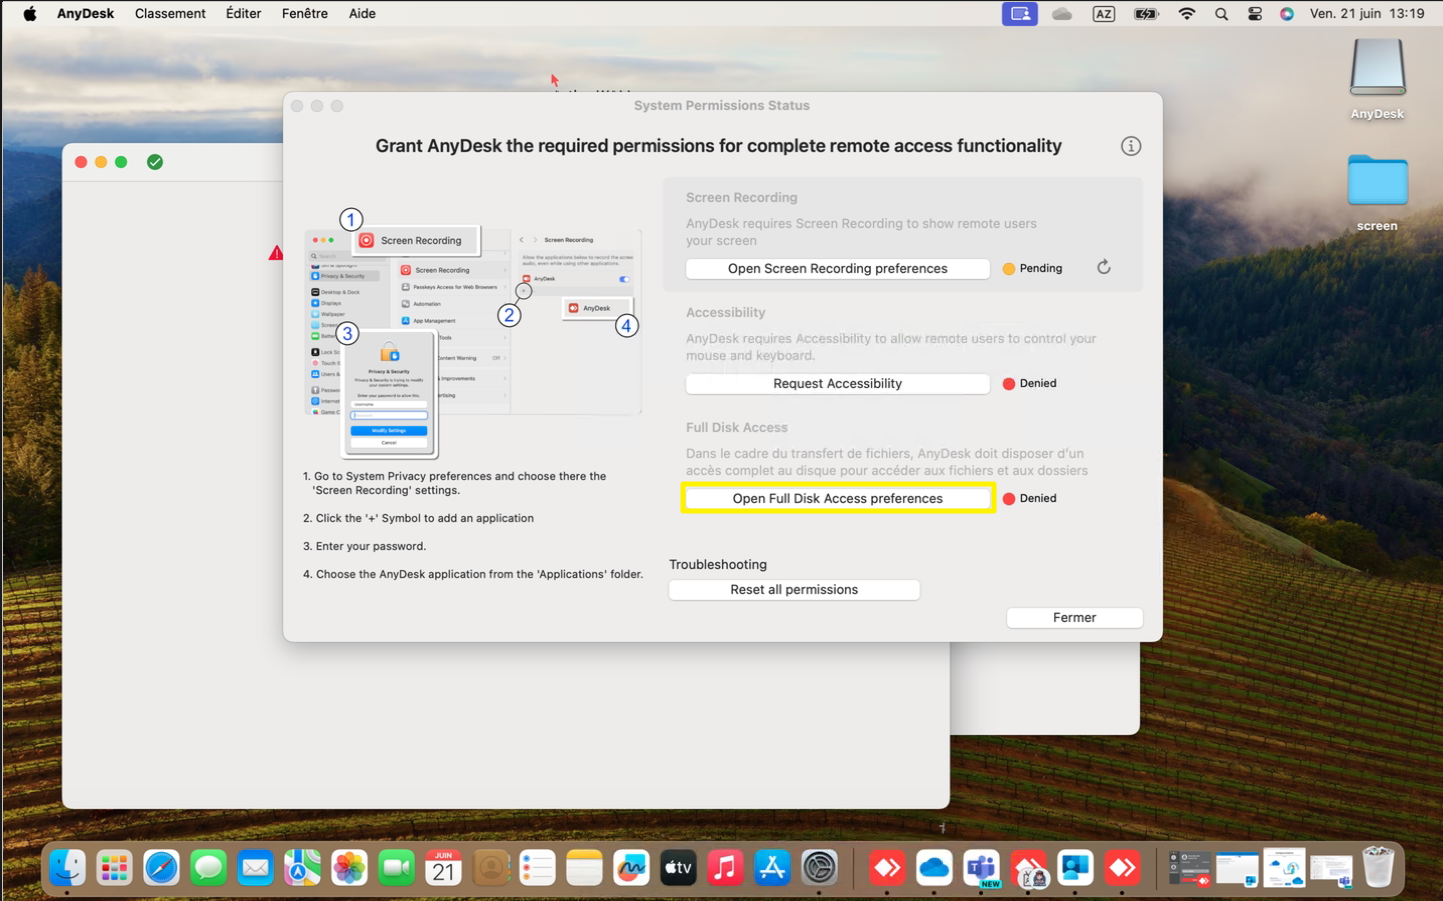Open Microsoft Teams from the Dock
The width and height of the screenshot is (1443, 901).
point(981,867)
